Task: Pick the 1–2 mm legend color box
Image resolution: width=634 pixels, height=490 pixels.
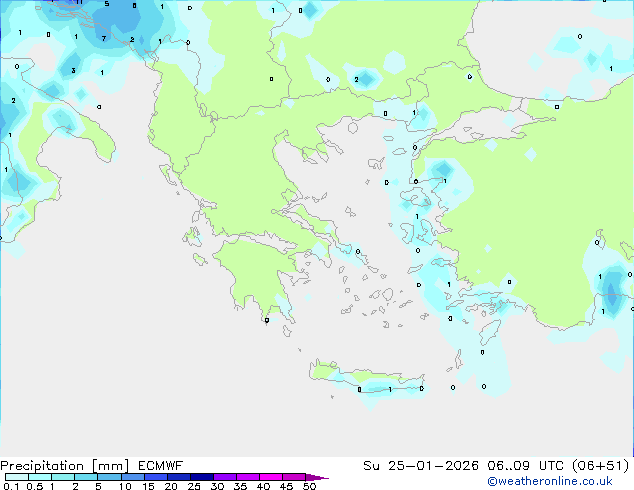Action: pos(63,477)
